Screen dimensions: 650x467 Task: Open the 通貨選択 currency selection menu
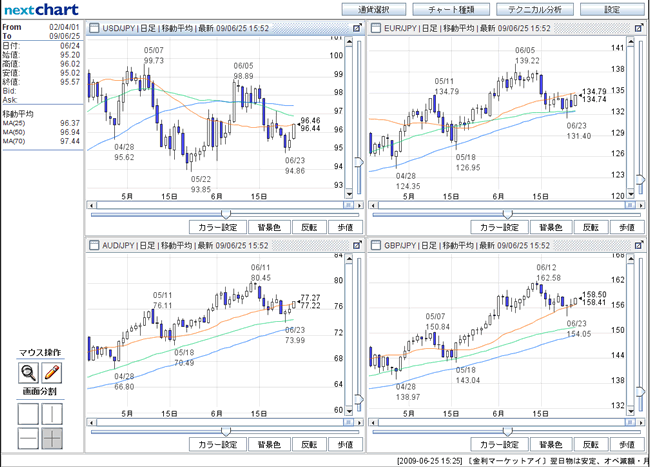(374, 10)
